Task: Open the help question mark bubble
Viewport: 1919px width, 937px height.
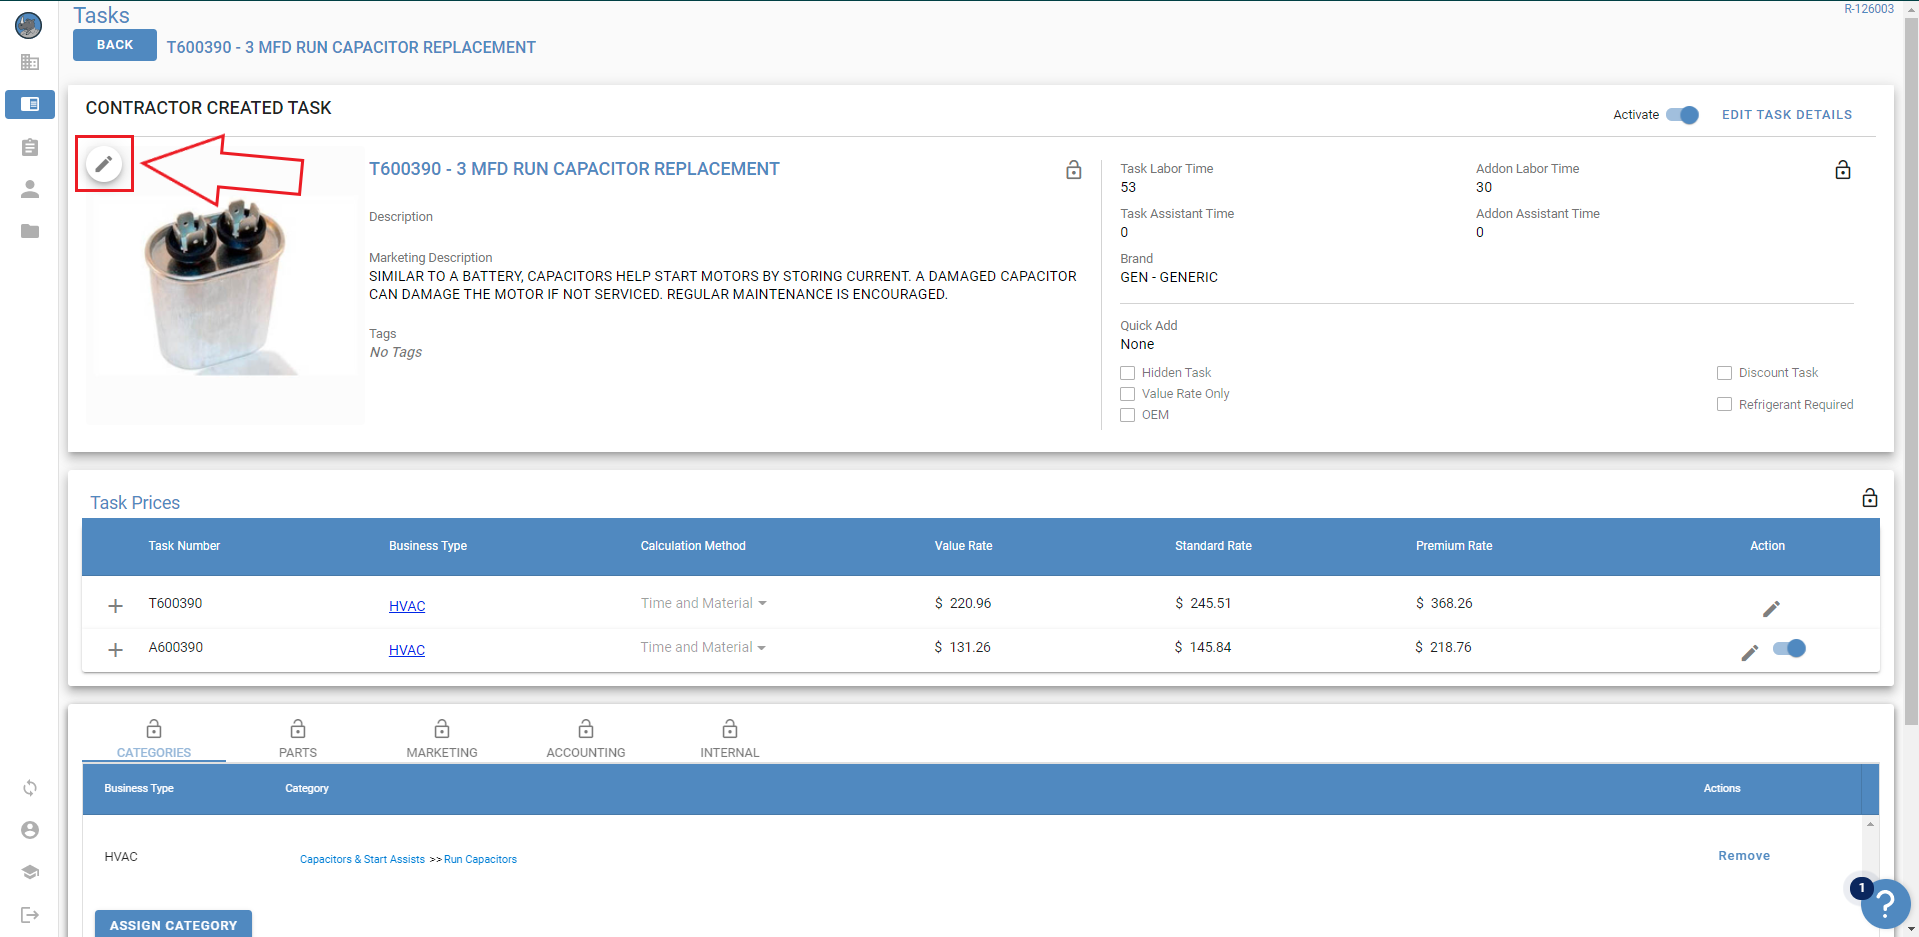Action: 1885,904
